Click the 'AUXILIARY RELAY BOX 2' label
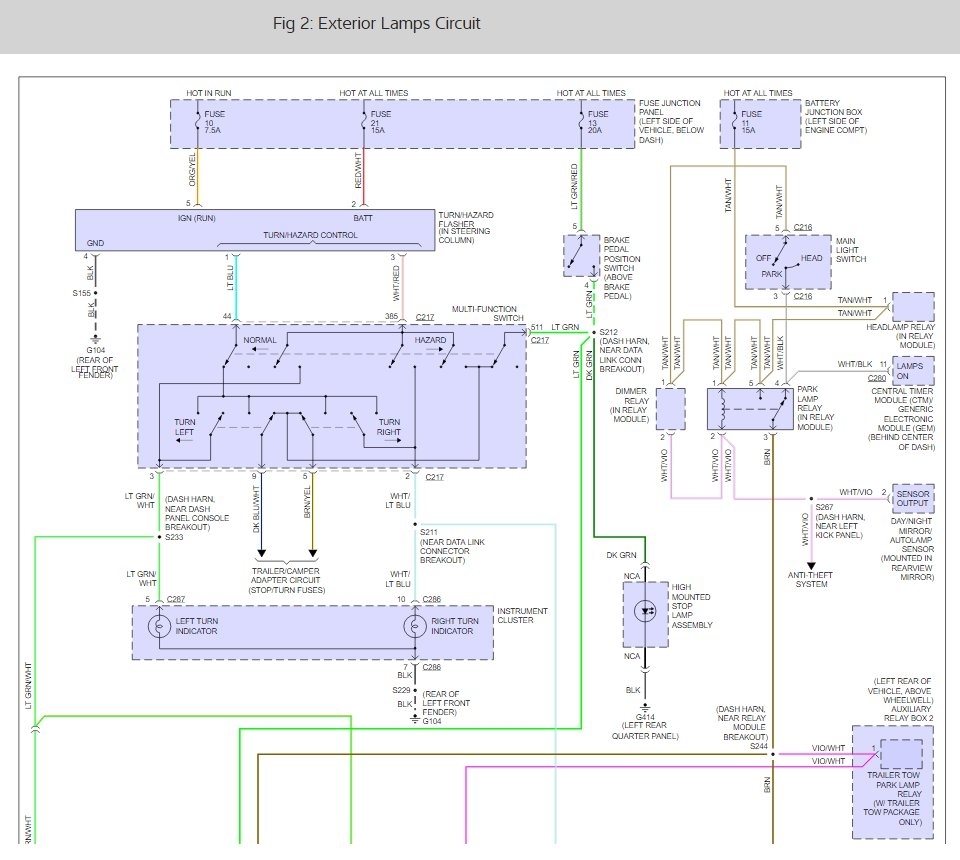This screenshot has width=960, height=860. 909,713
